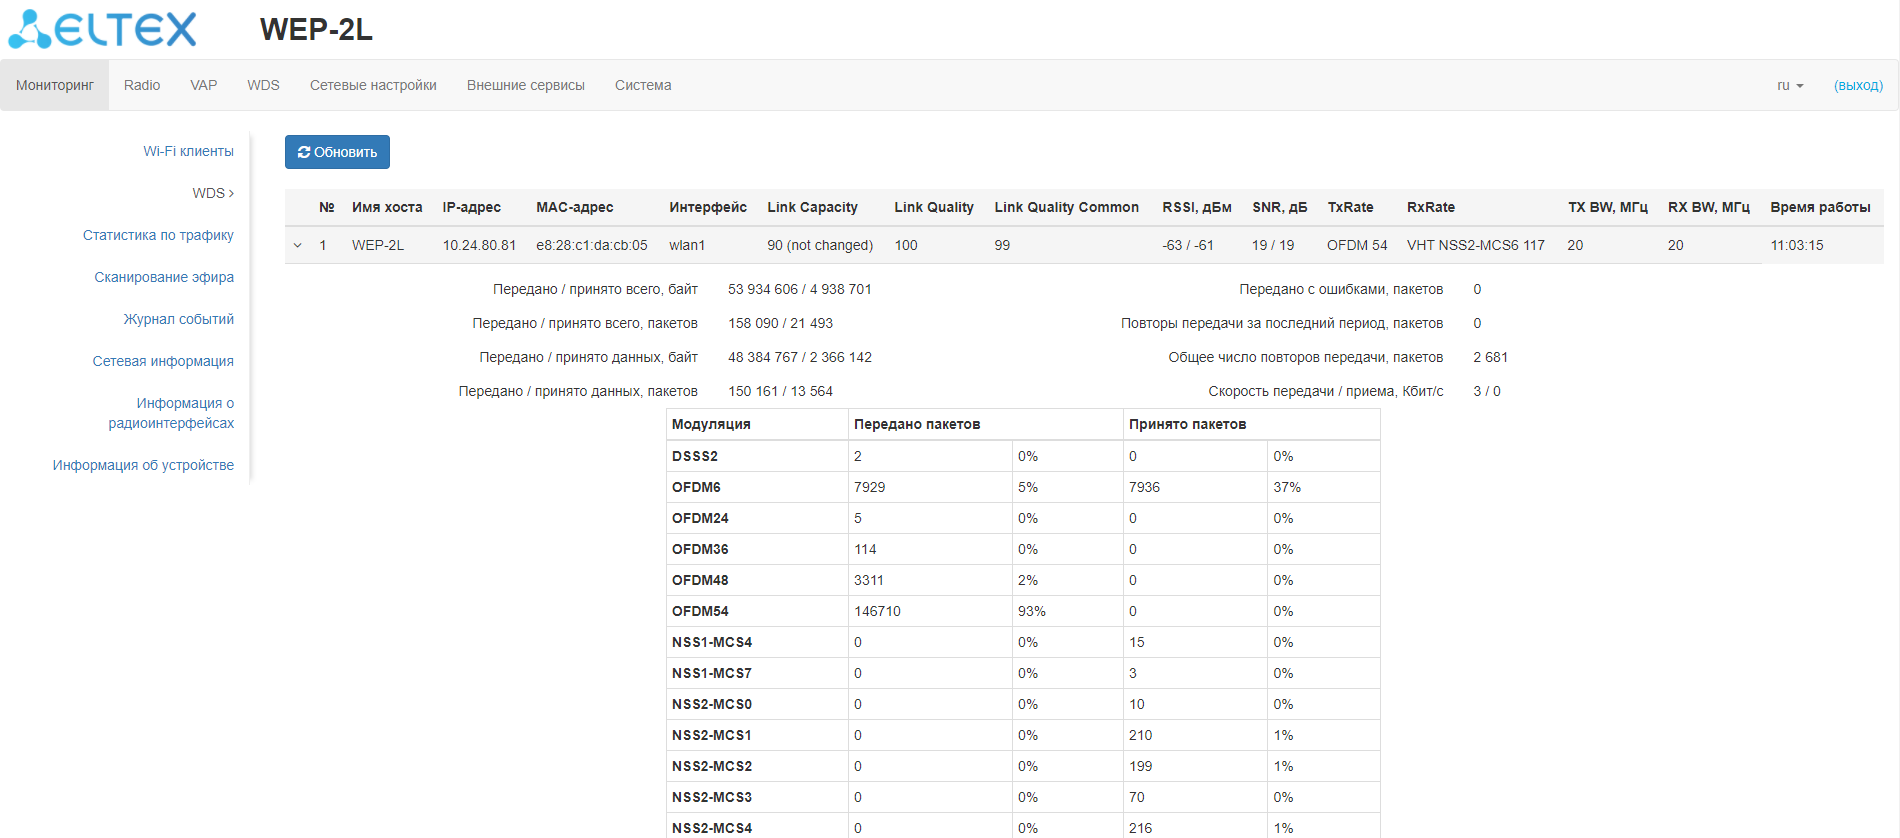This screenshot has width=1900, height=838.
Task: Open Статистика по трафику page
Action: [x=158, y=235]
